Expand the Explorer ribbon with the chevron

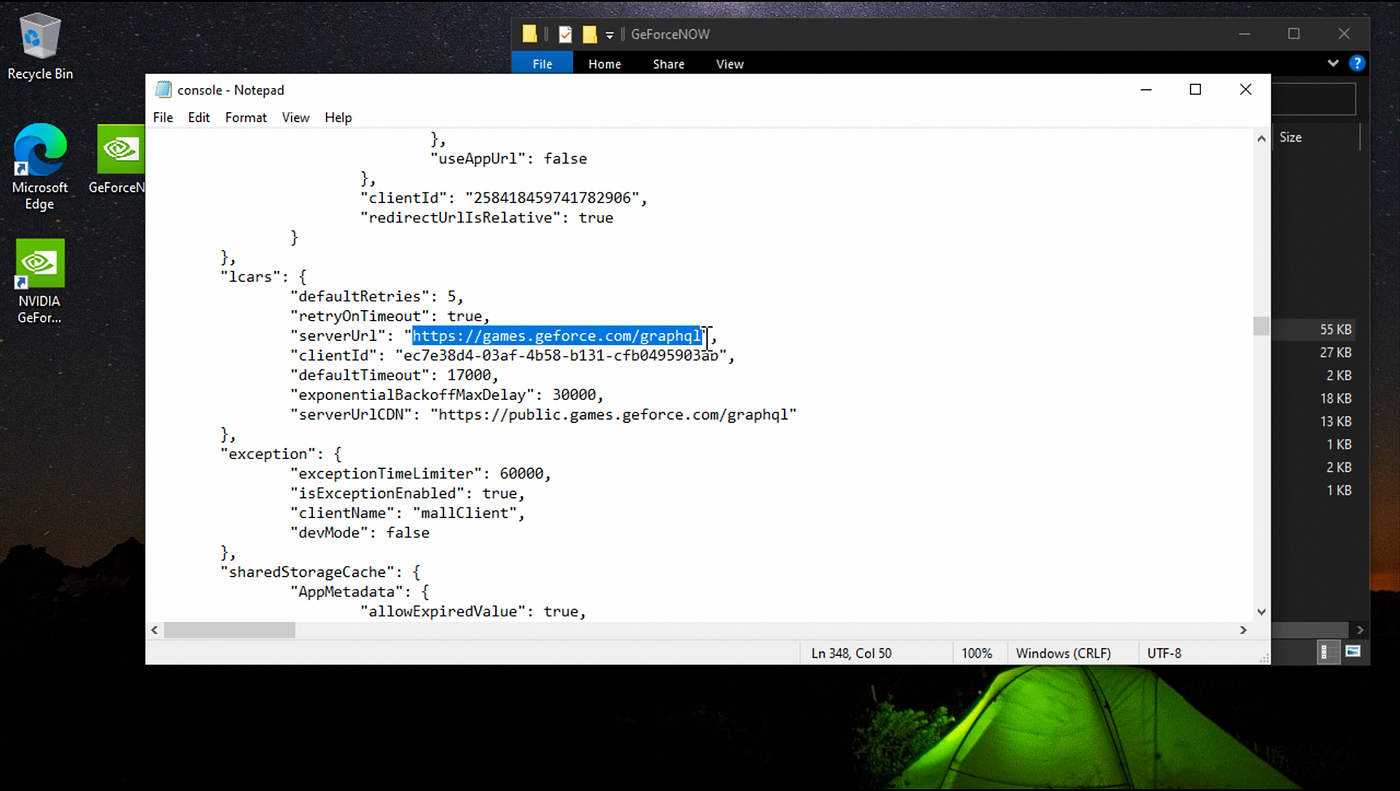click(1333, 63)
